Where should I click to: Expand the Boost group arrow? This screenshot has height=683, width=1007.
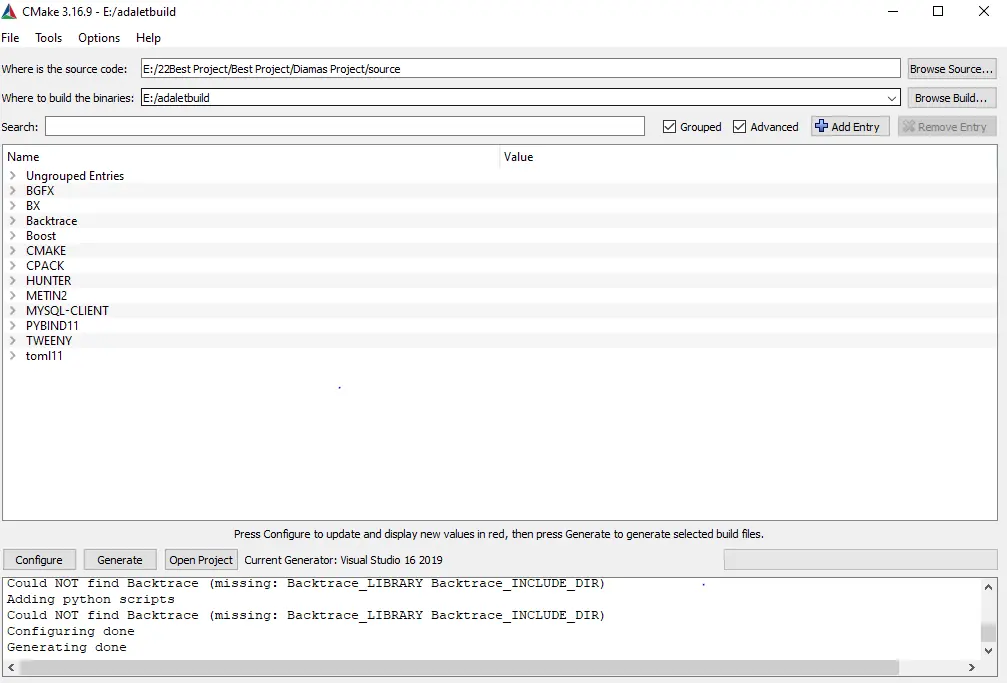click(x=13, y=236)
